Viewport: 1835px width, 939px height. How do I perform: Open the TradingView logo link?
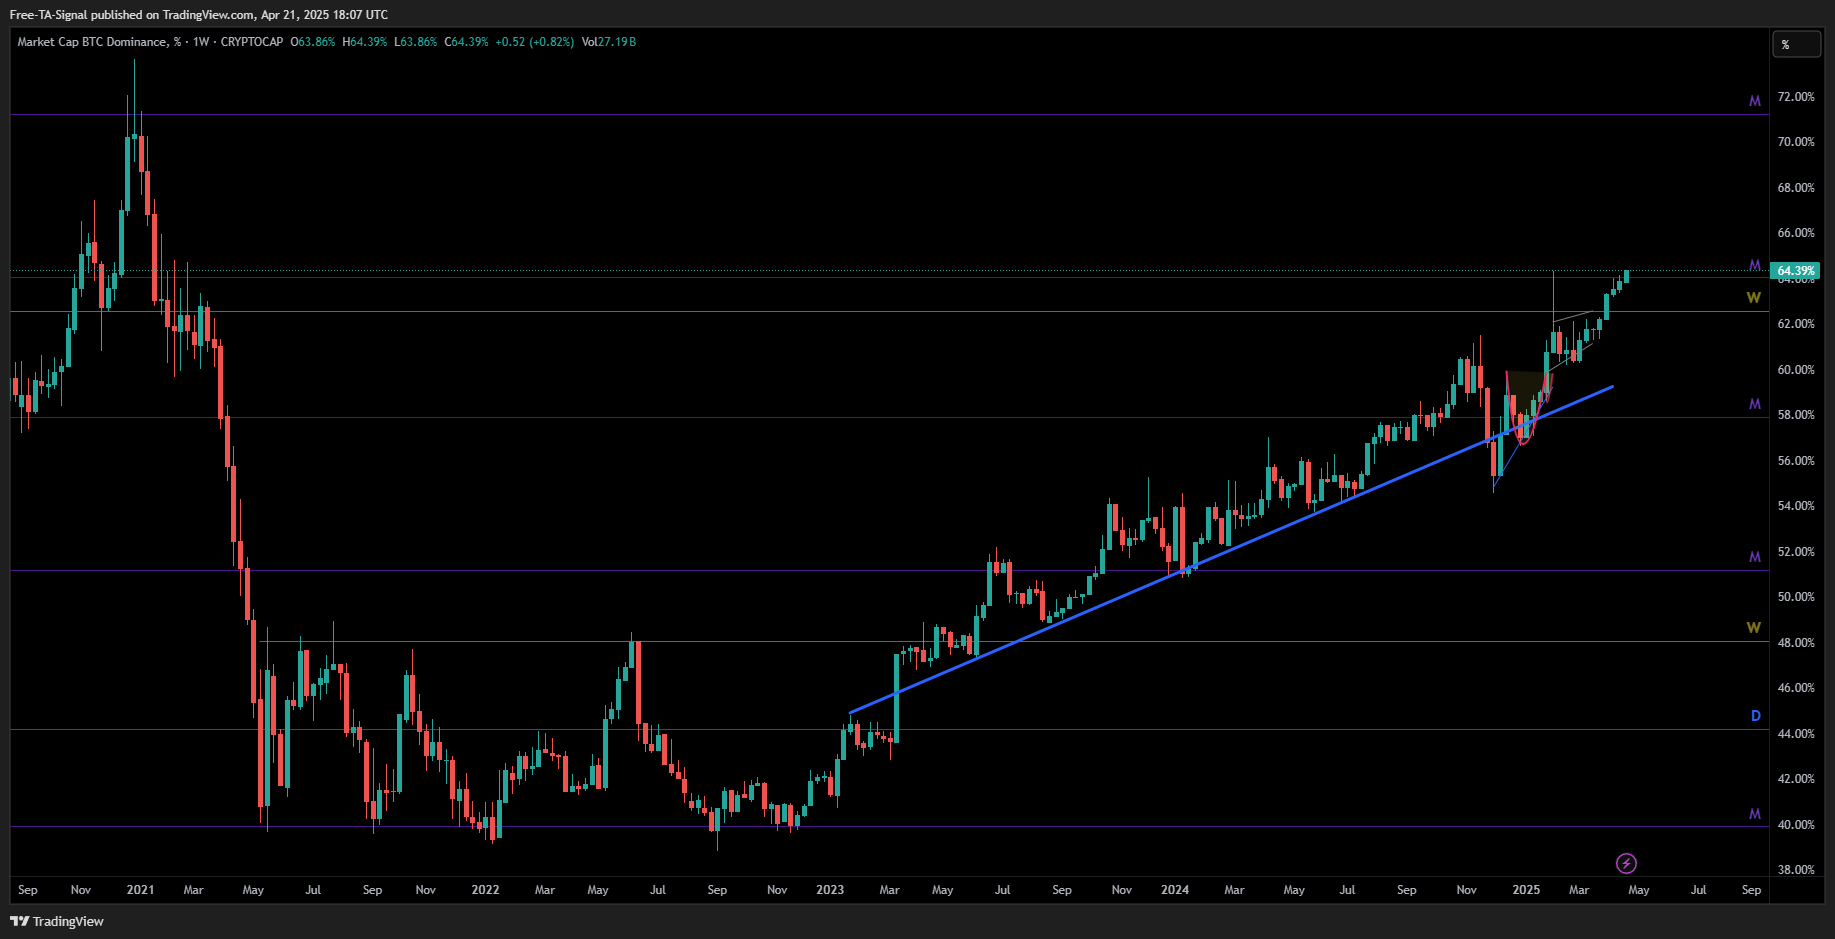tap(57, 921)
